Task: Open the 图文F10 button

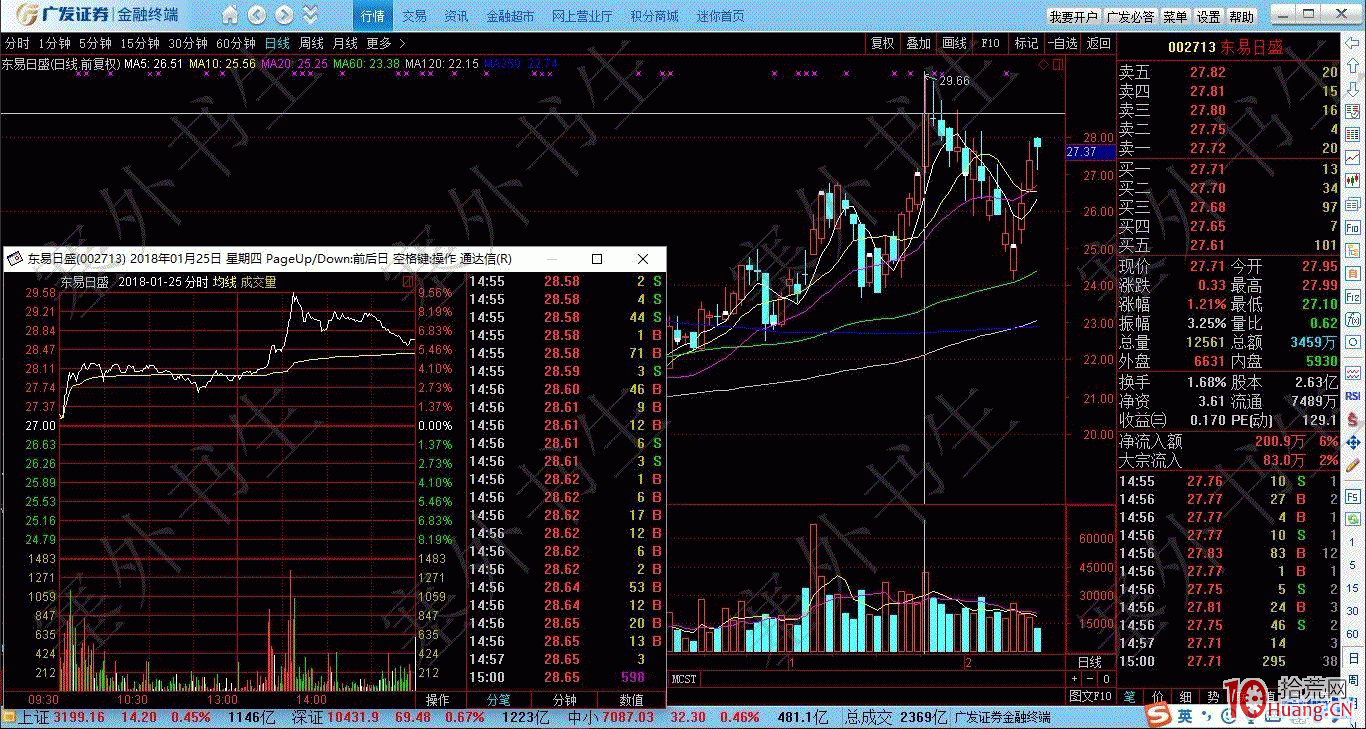Action: (x=1089, y=695)
